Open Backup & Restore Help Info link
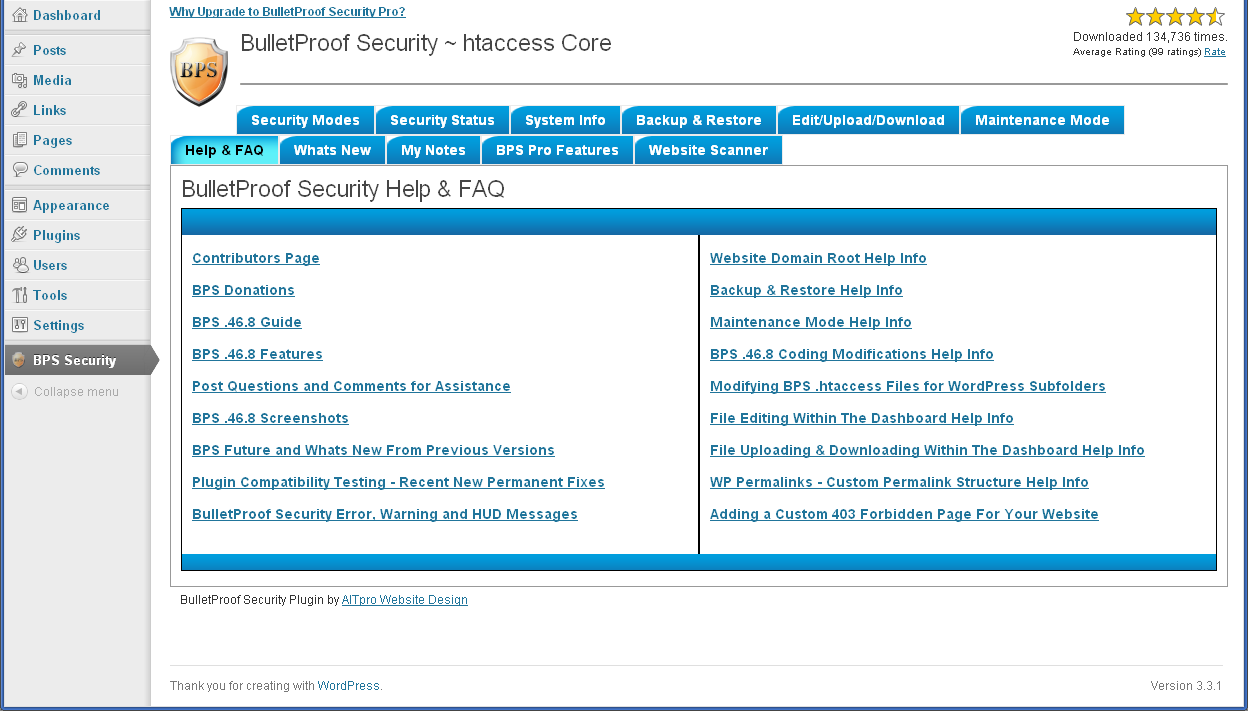This screenshot has width=1248, height=711. (806, 290)
